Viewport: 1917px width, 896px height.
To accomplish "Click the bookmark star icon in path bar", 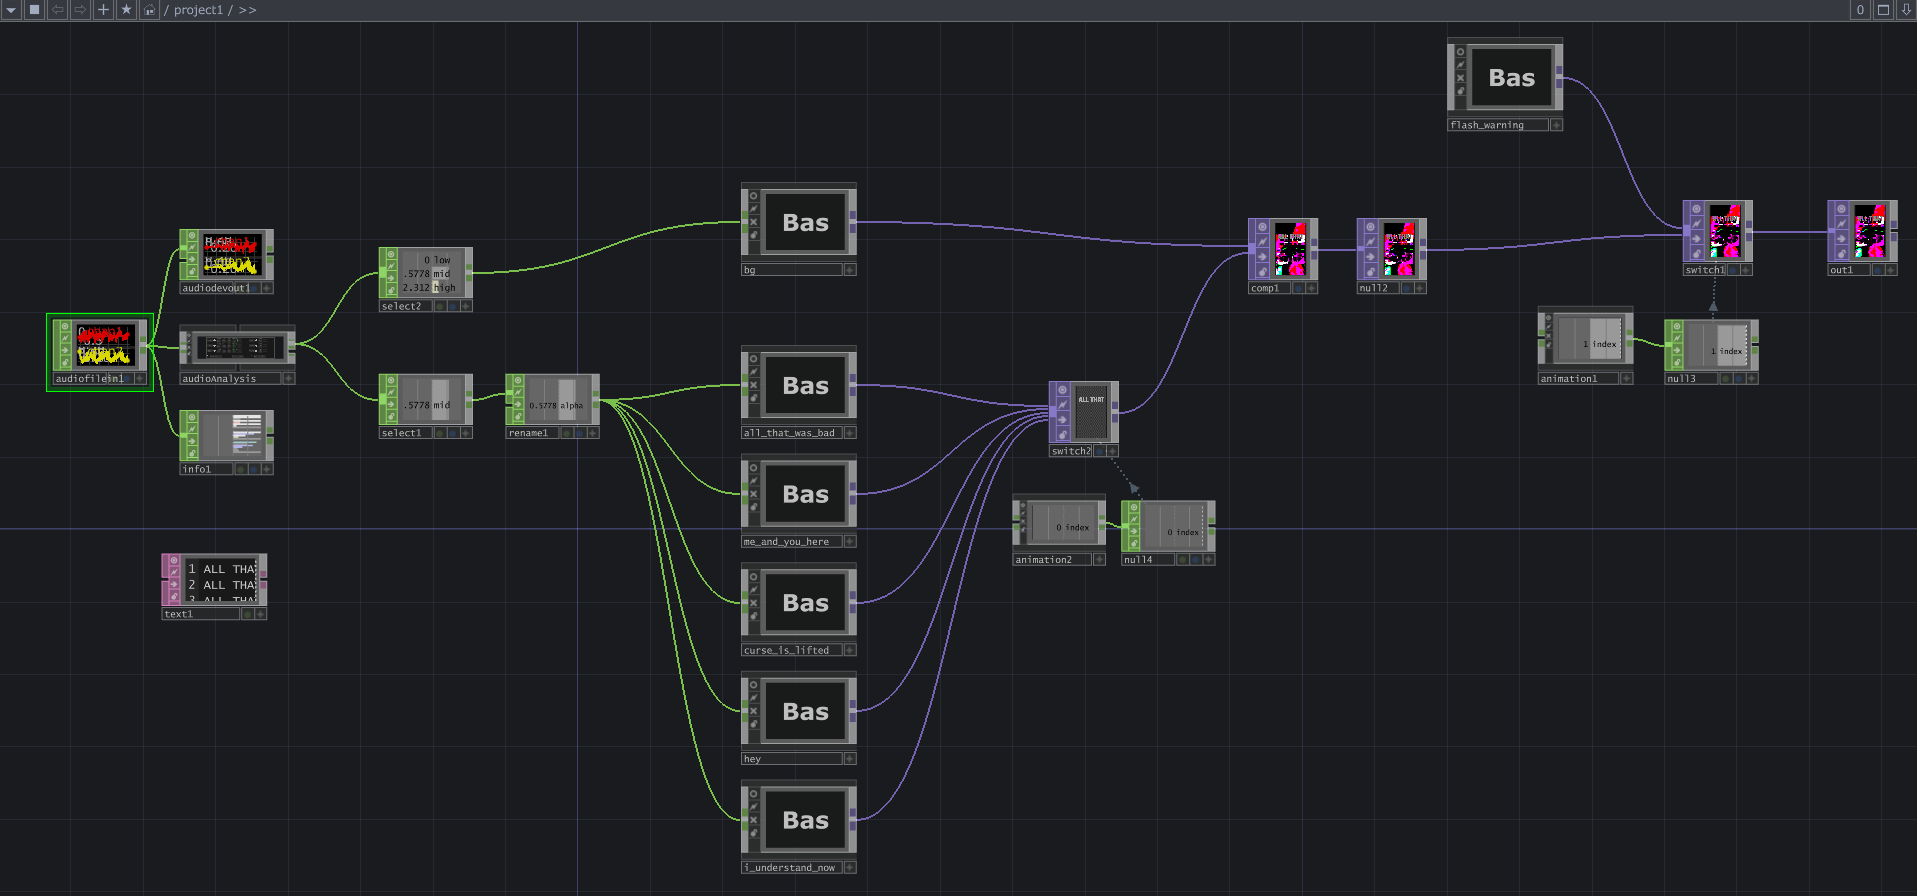I will click(126, 10).
